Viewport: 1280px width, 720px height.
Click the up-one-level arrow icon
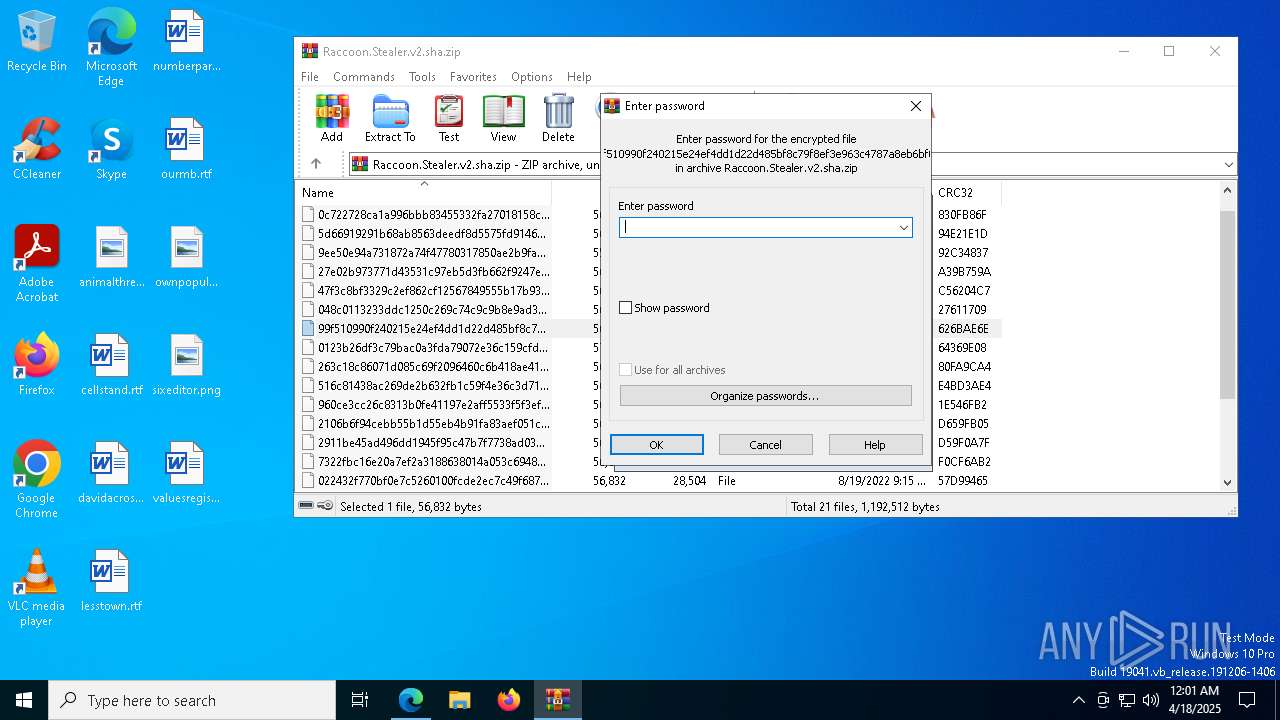[x=316, y=164]
